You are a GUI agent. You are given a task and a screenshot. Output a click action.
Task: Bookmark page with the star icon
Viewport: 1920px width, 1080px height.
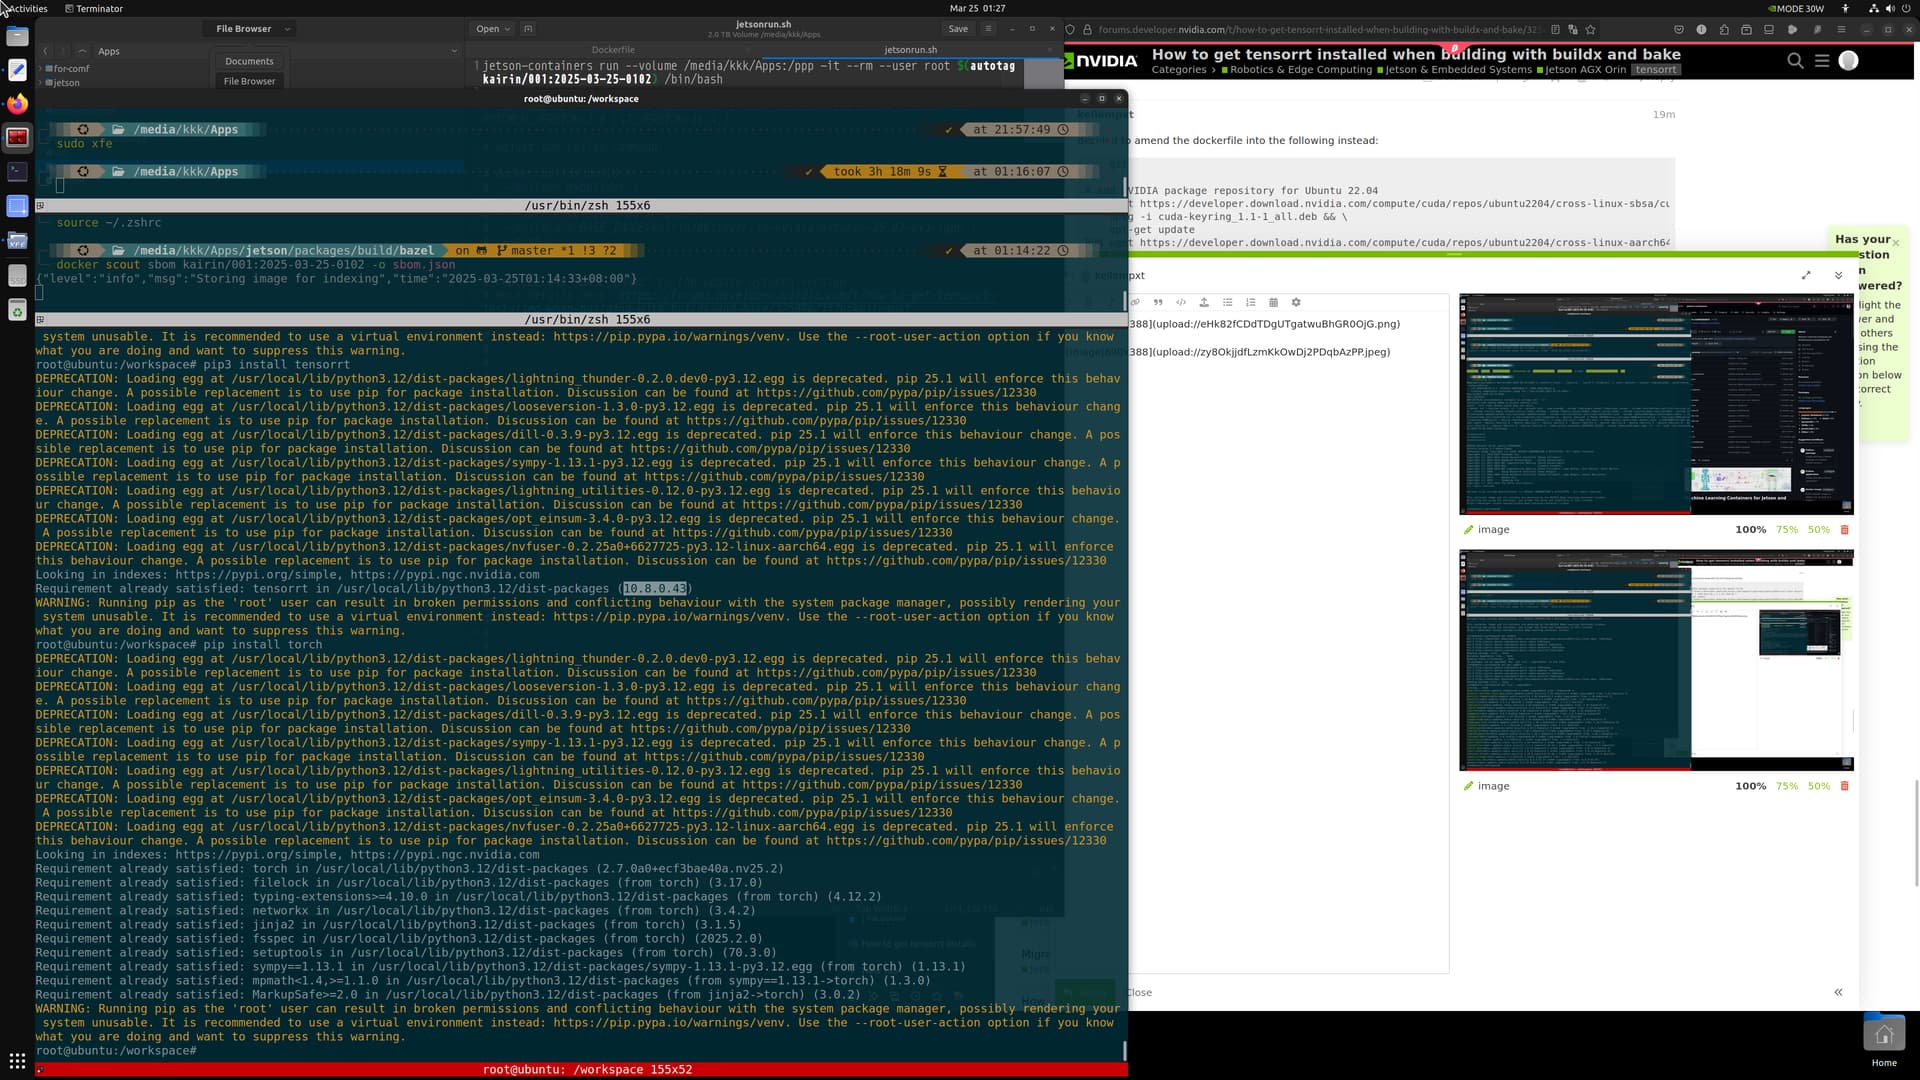[x=1590, y=30]
